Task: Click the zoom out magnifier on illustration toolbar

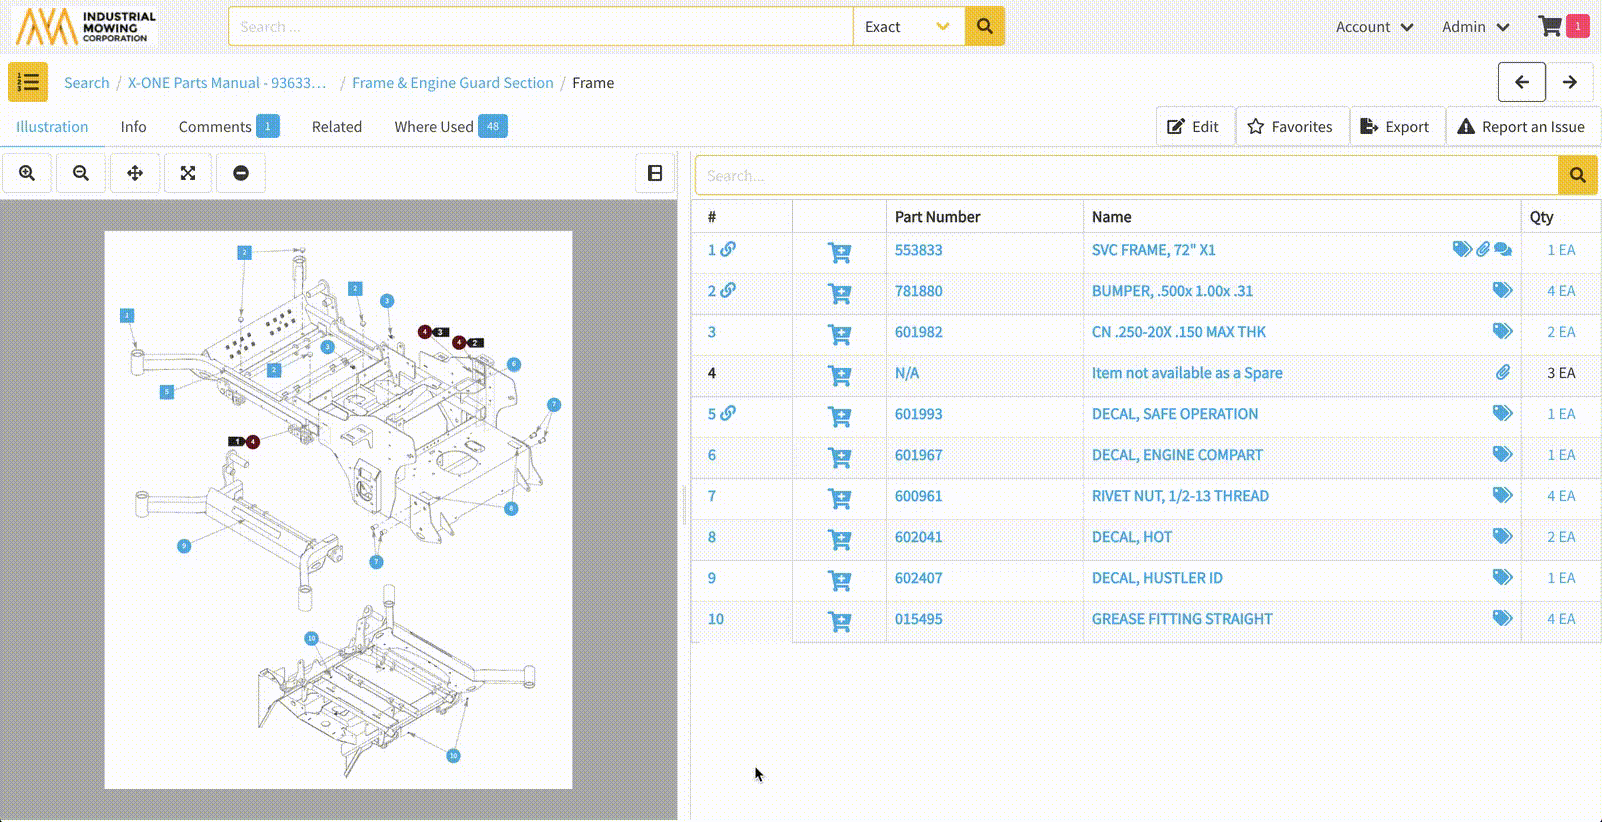Action: 81,173
